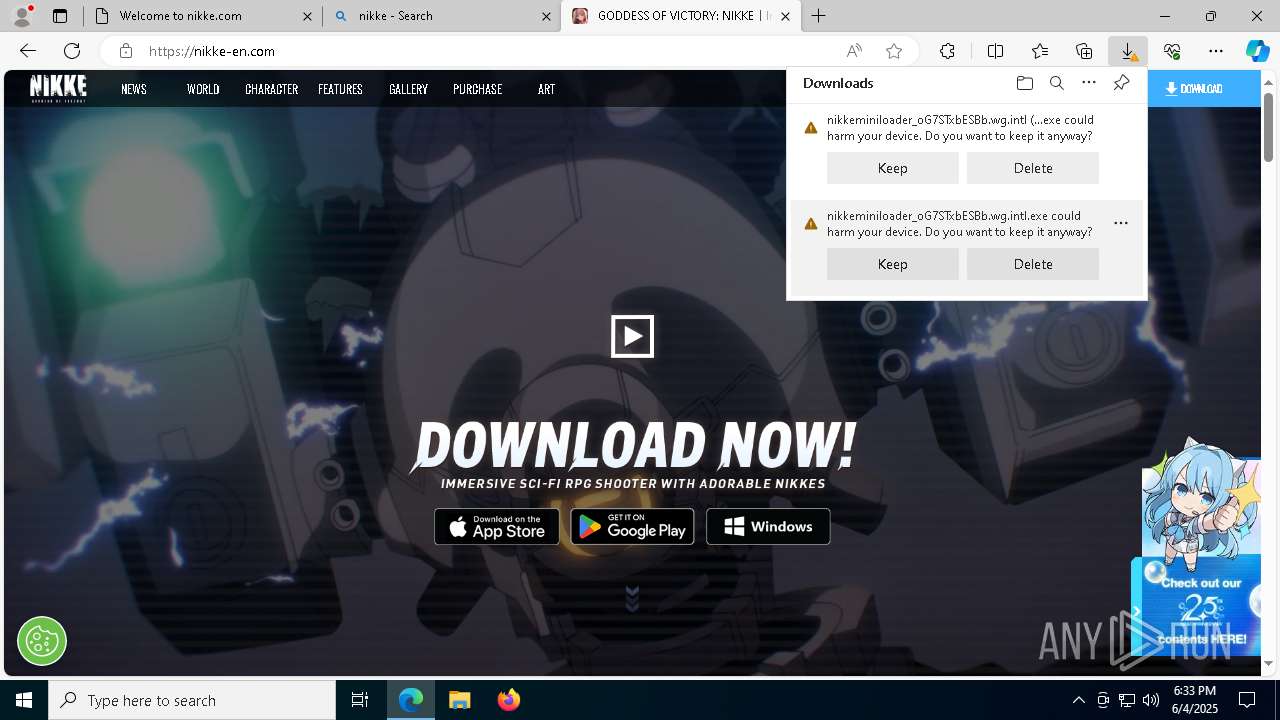The image size is (1280, 720).
Task: Open the Edge profile avatar icon
Action: (x=21, y=16)
